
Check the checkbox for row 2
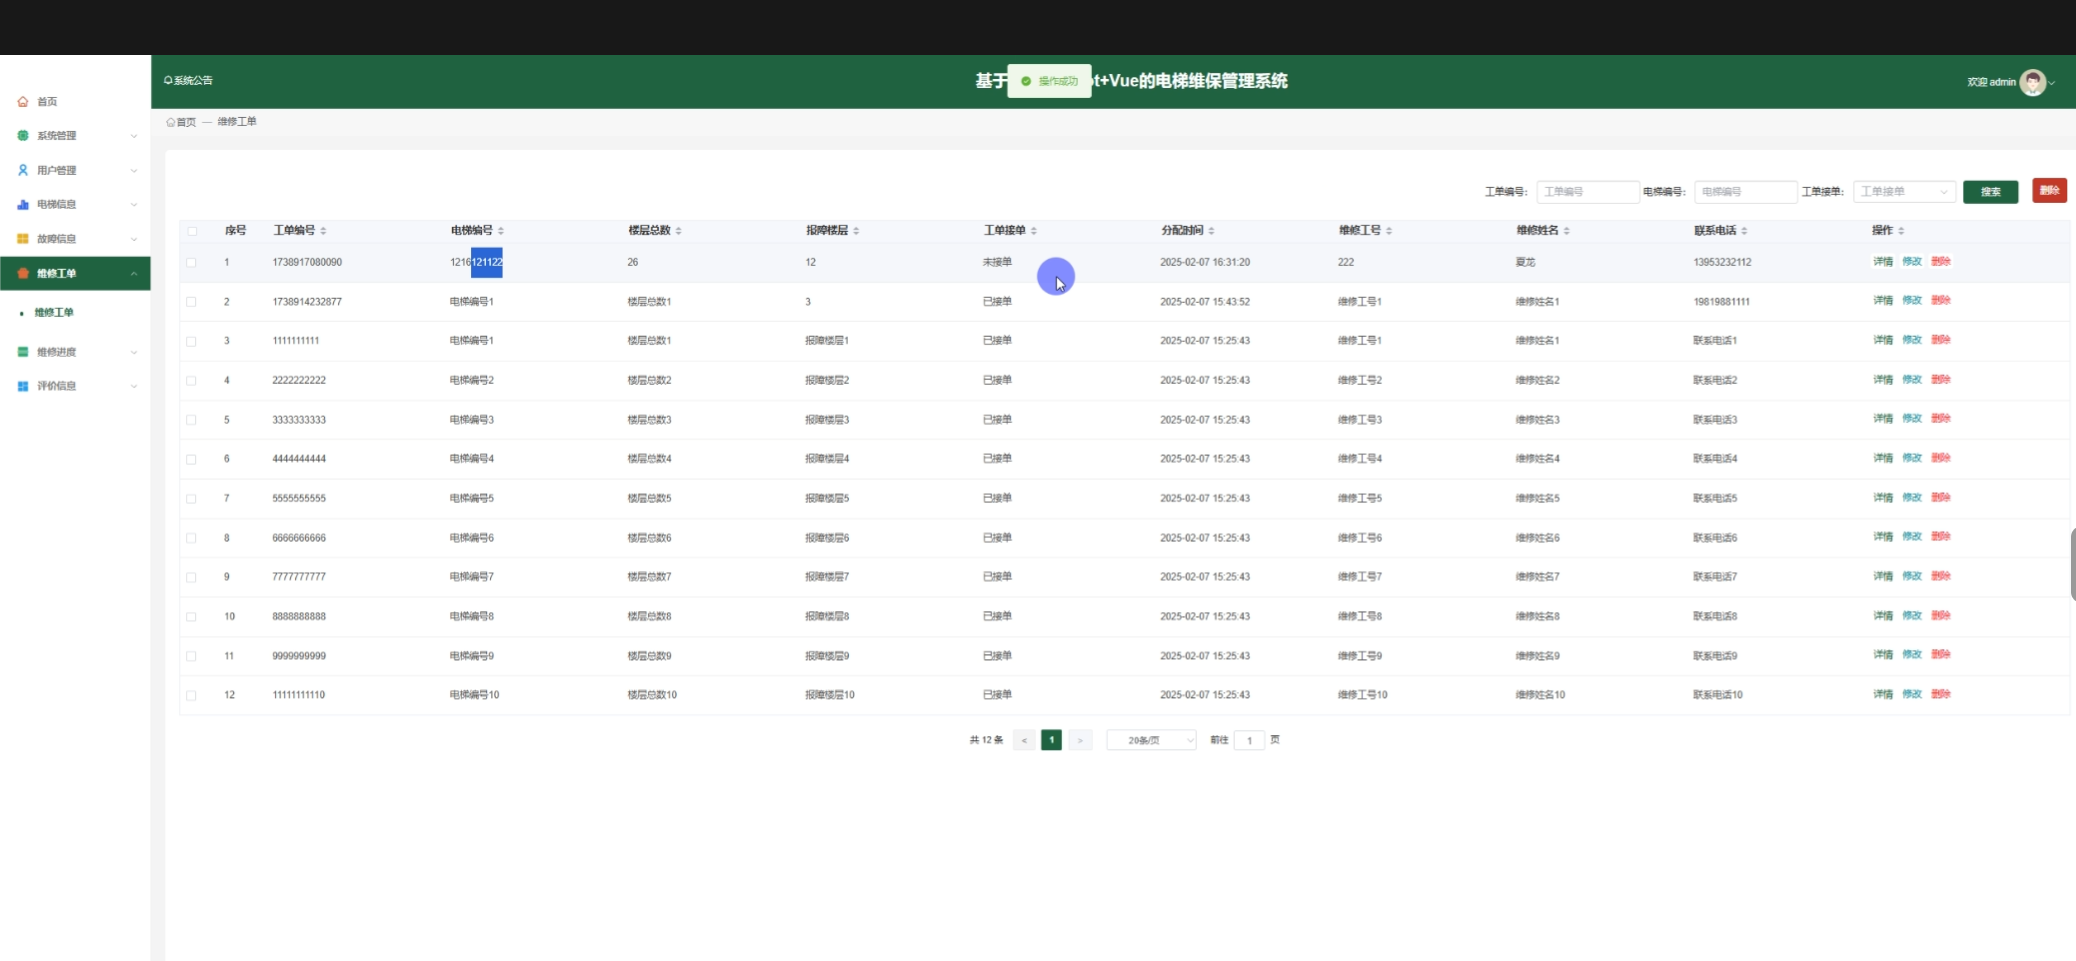pos(191,302)
